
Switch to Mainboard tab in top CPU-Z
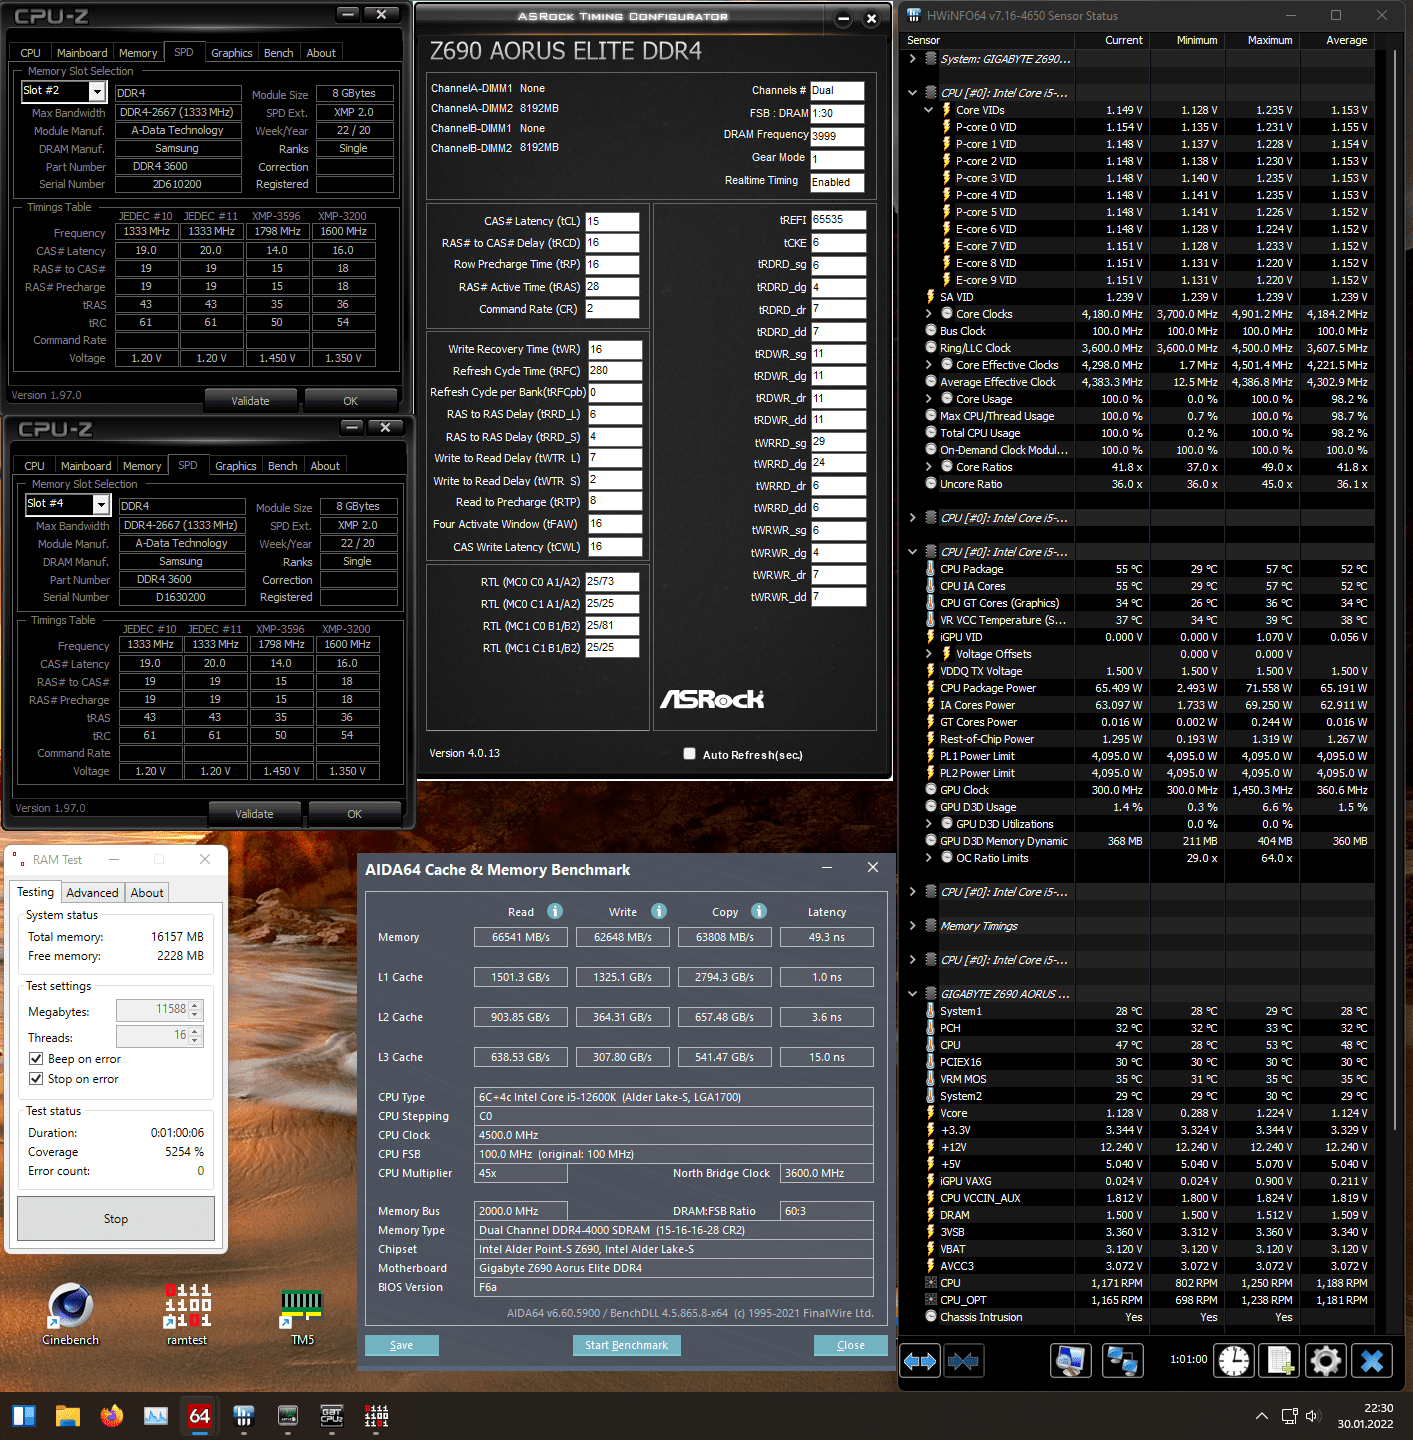pyautogui.click(x=82, y=53)
